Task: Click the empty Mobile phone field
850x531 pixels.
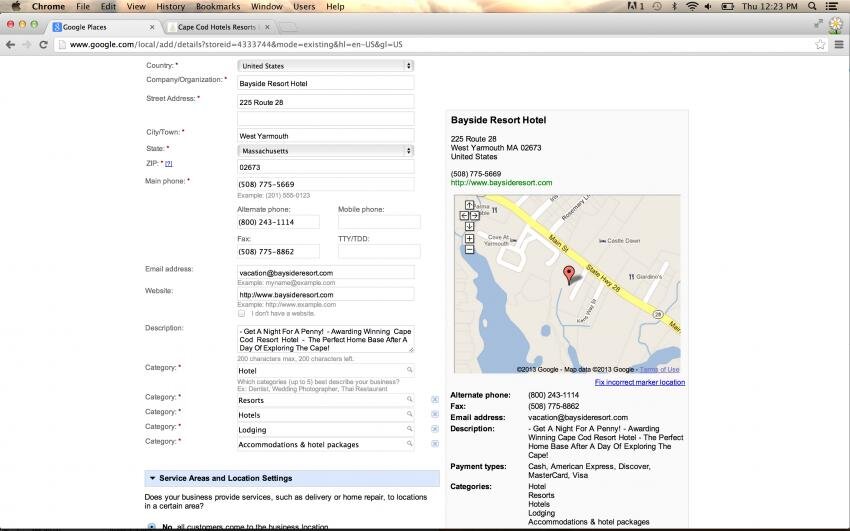Action: [x=379, y=222]
